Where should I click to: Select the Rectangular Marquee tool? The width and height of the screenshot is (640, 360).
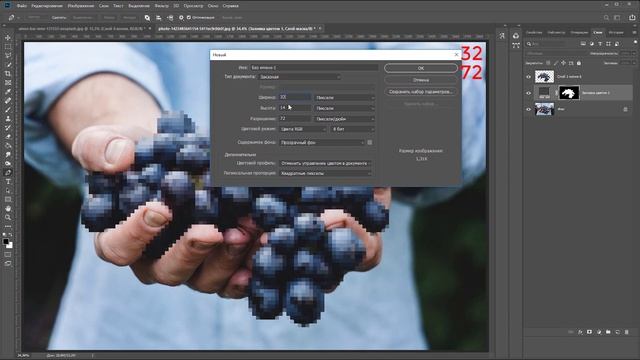tap(8, 47)
